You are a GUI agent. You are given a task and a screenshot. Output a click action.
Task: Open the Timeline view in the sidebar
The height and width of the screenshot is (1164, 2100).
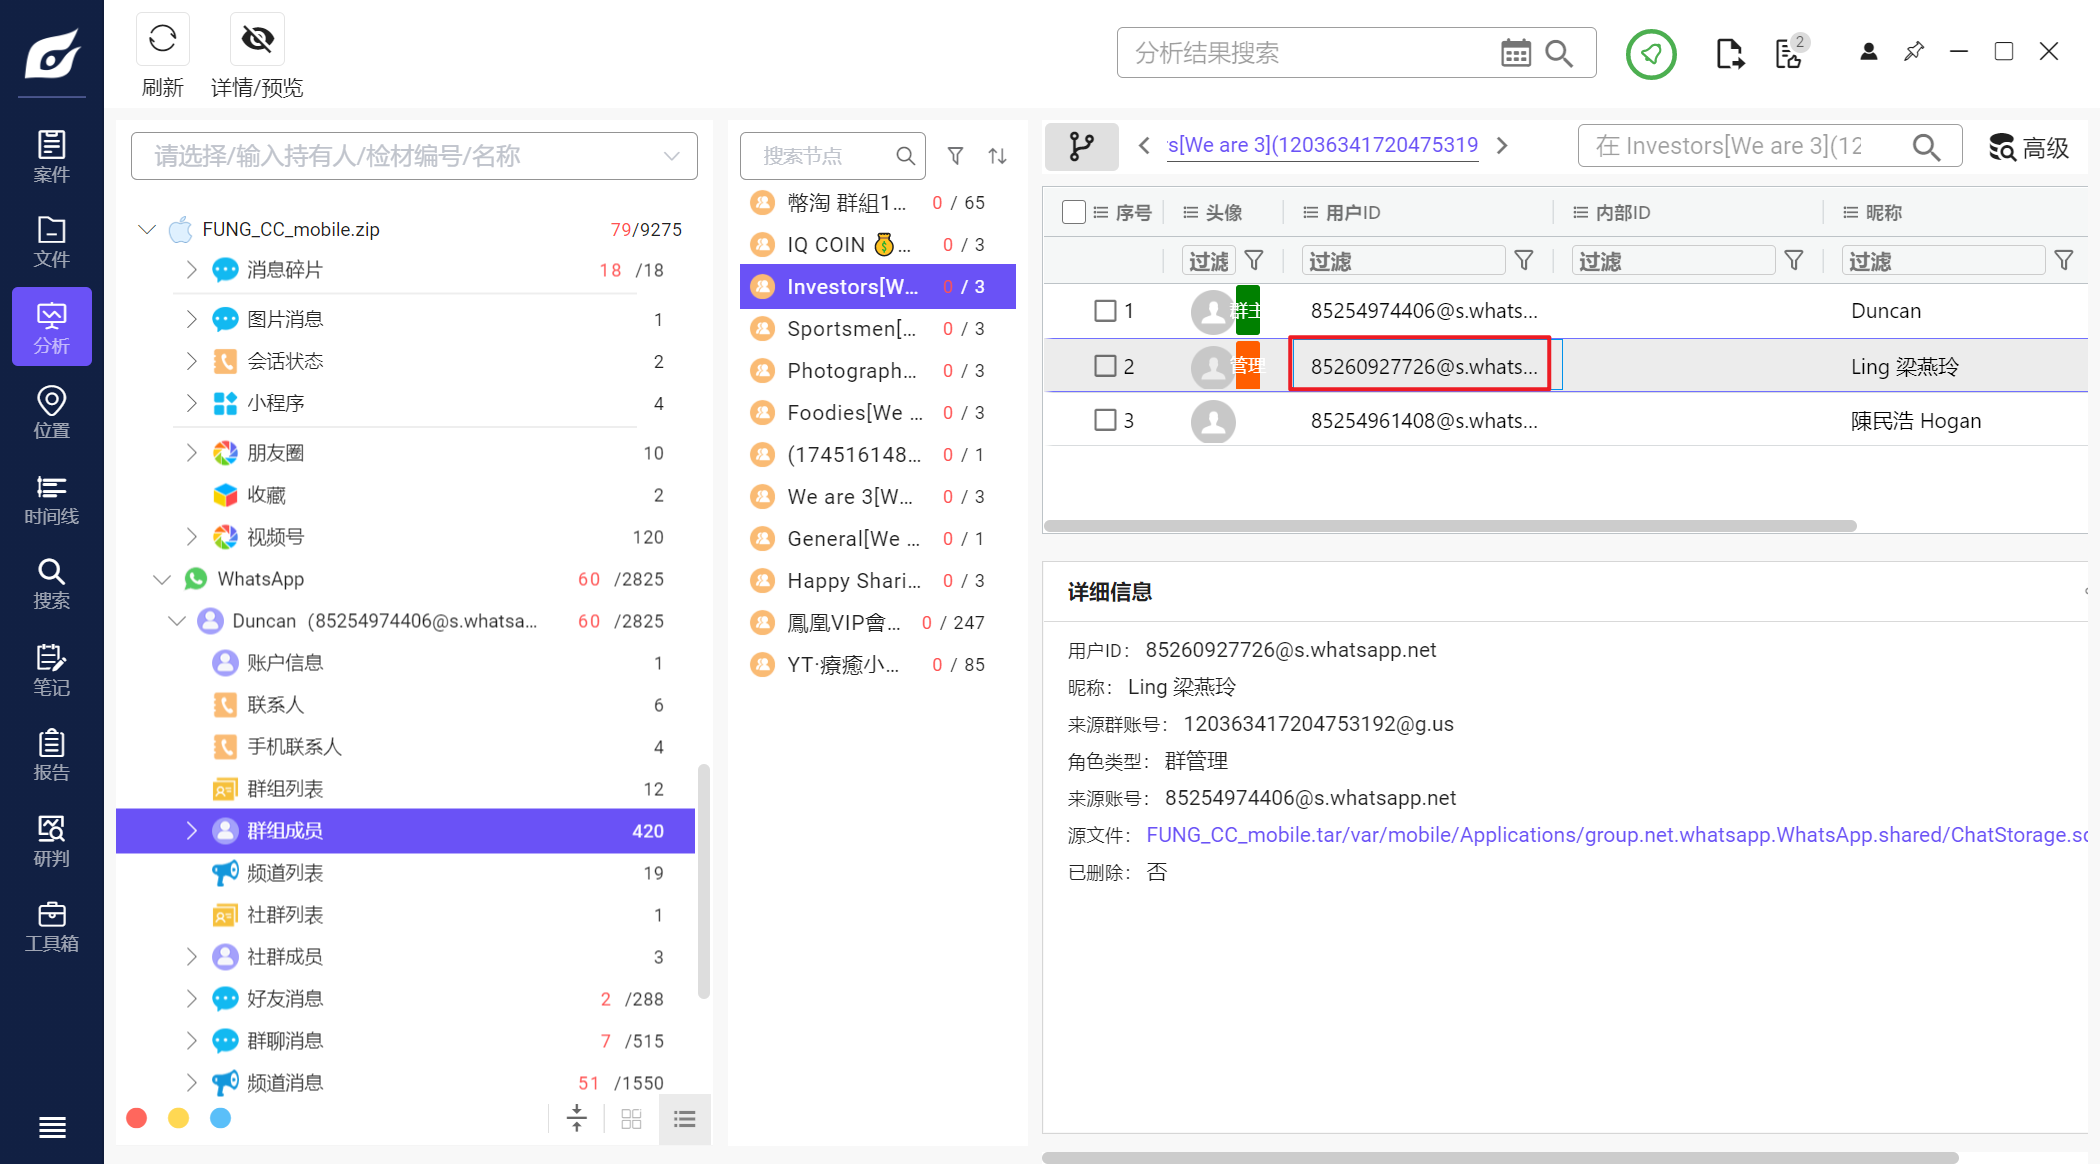coord(51,500)
